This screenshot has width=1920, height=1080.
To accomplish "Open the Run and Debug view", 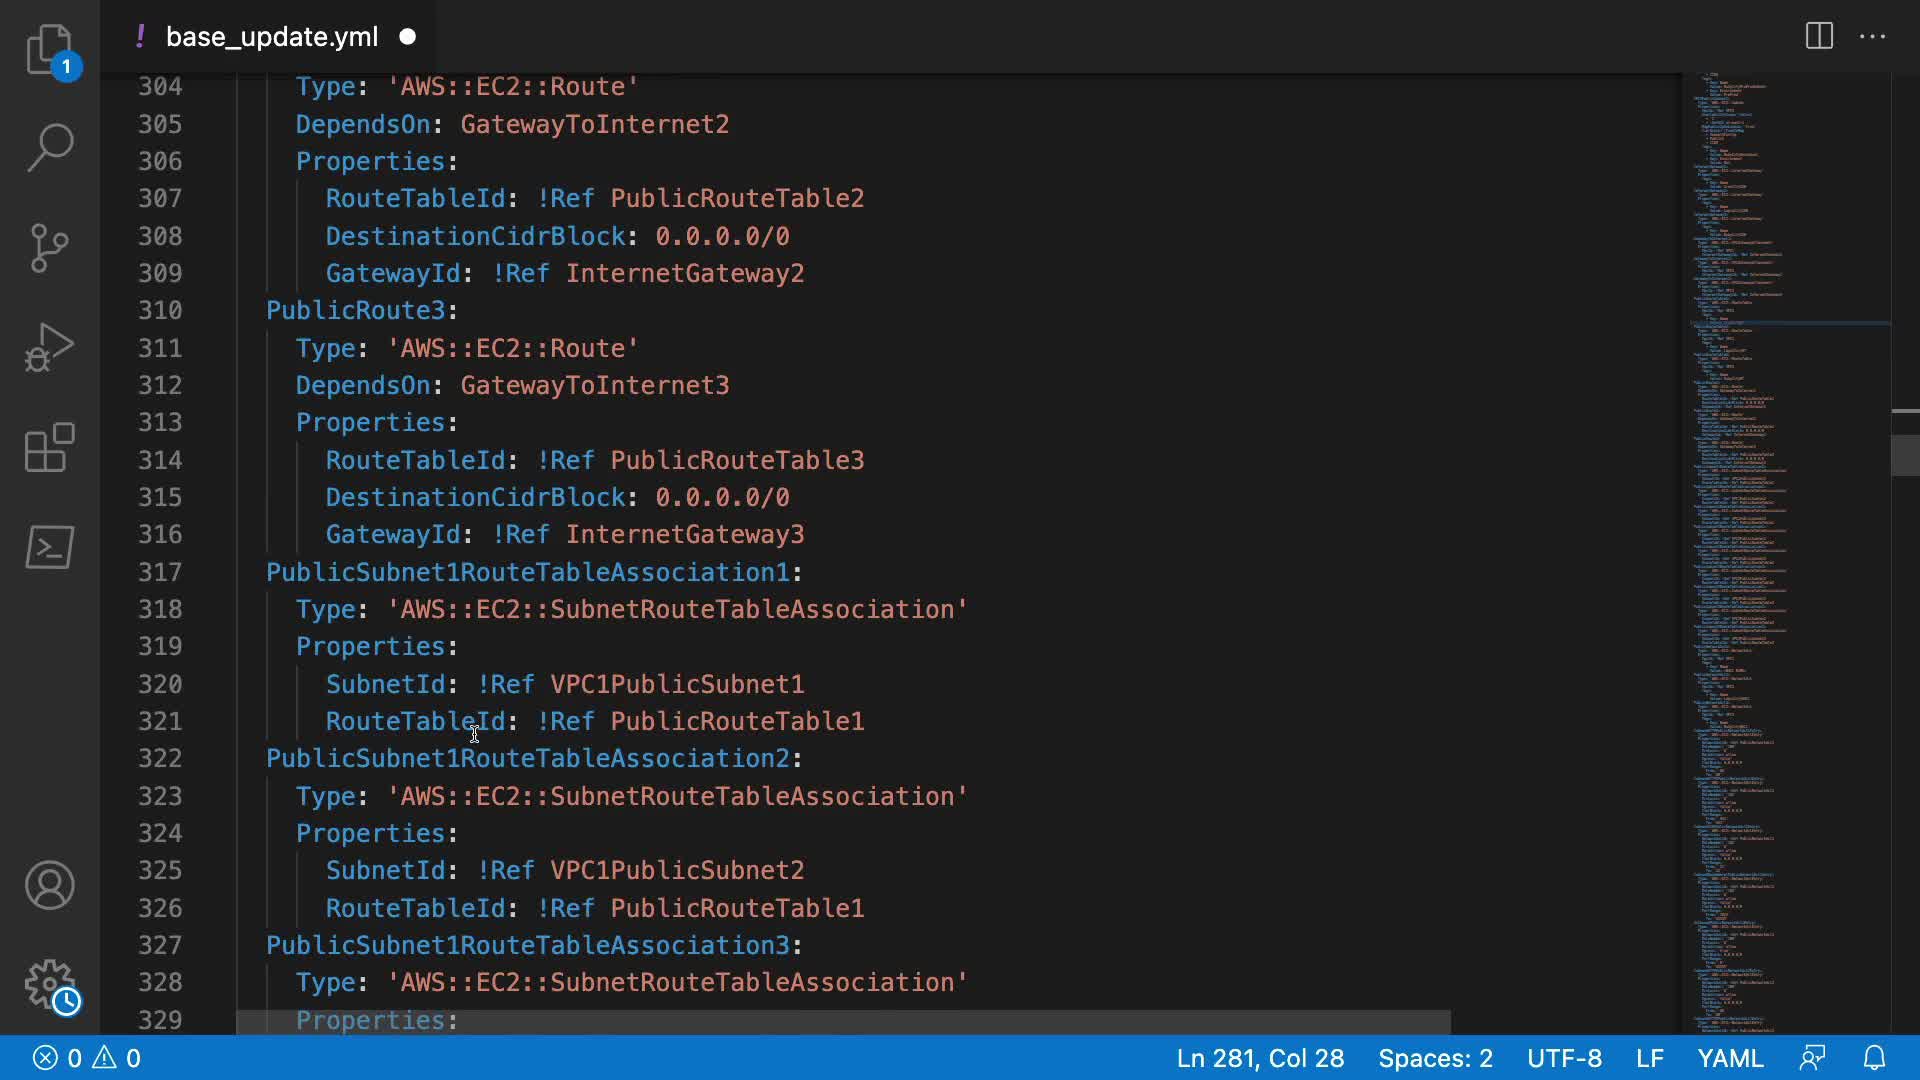I will (x=49, y=348).
